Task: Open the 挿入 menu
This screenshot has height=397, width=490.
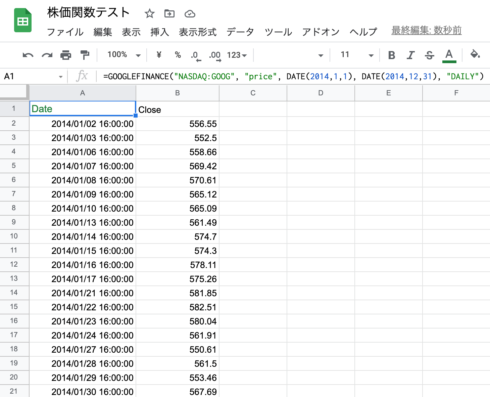Action: click(x=160, y=32)
